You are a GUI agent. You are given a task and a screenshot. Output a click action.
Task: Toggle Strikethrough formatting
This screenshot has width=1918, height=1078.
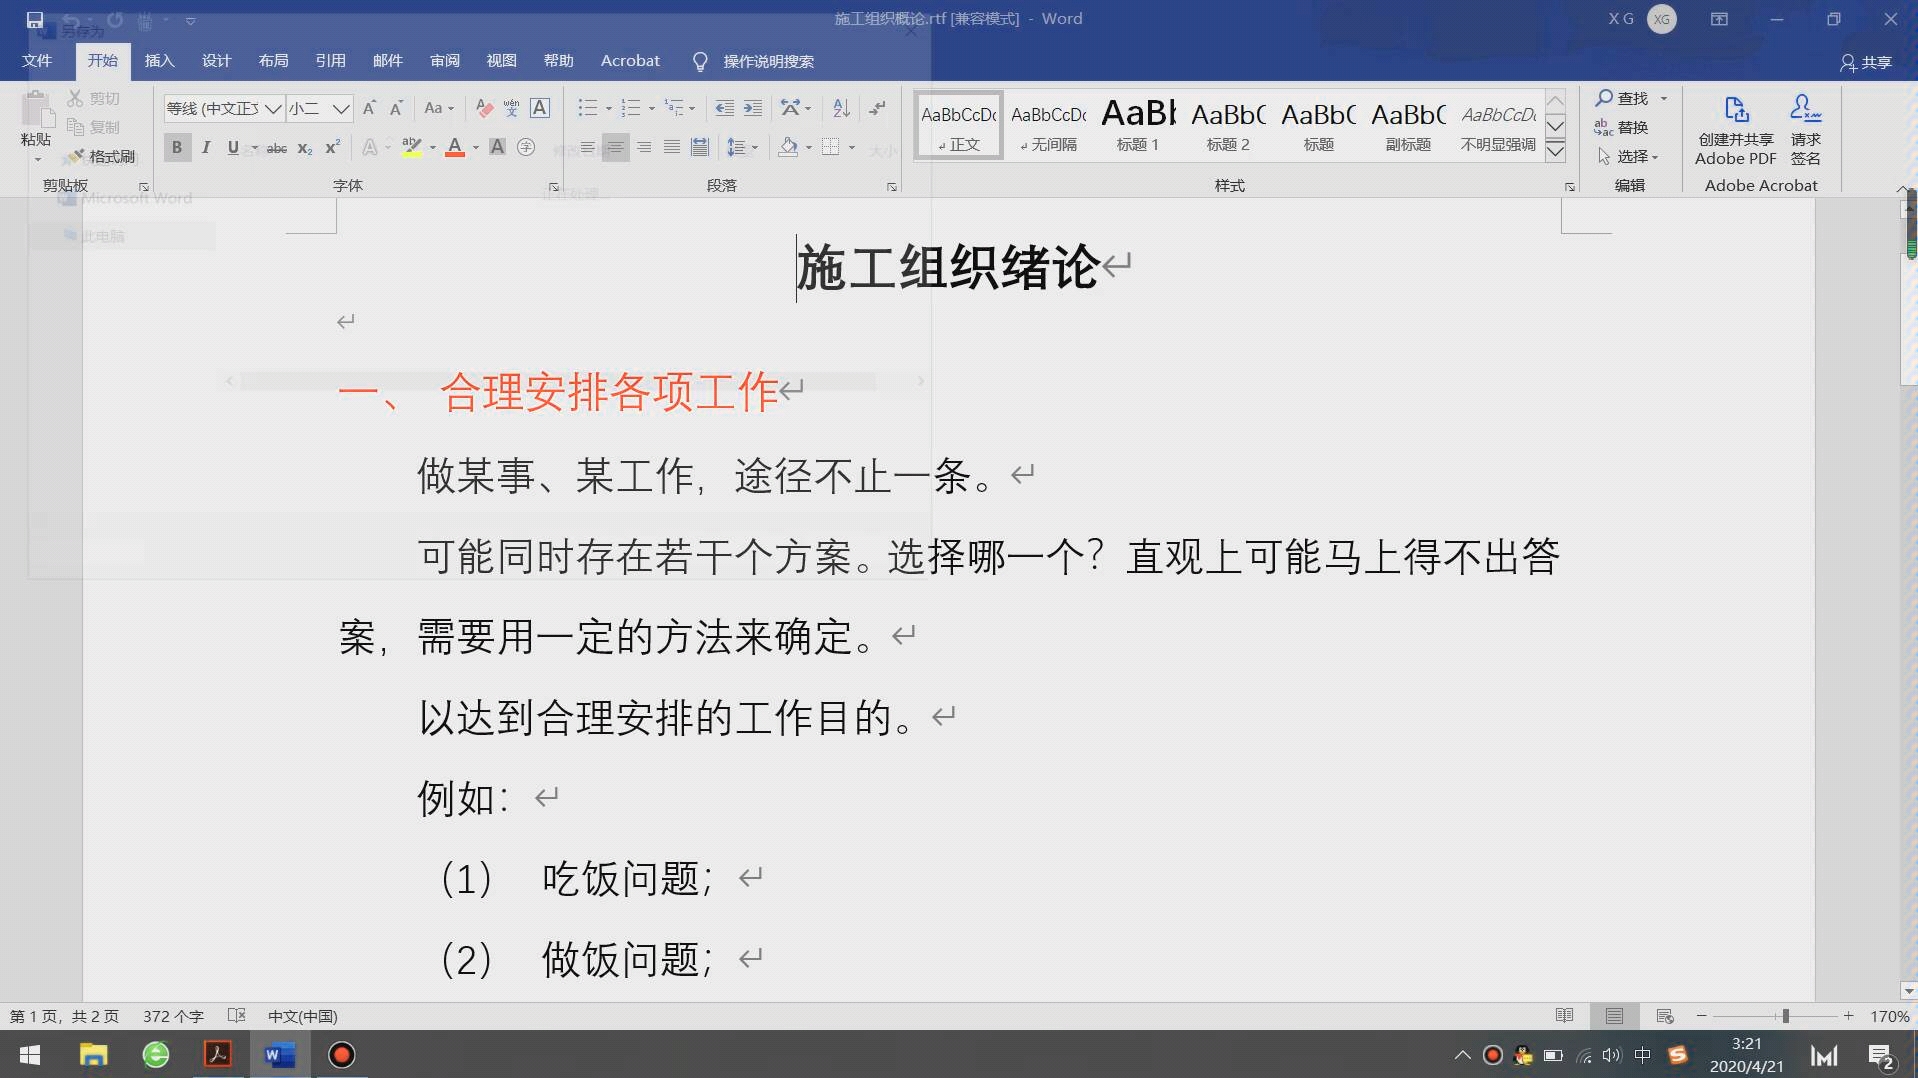277,148
